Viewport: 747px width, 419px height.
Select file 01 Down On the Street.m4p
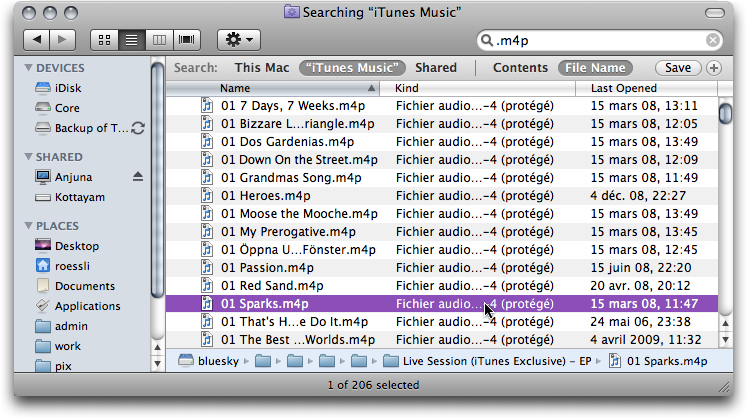click(442, 160)
